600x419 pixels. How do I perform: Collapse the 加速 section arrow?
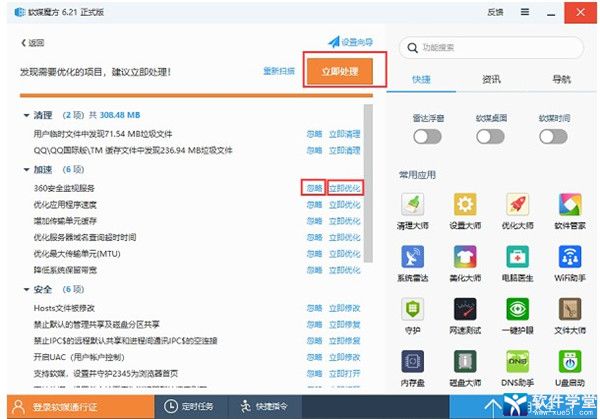click(x=26, y=170)
